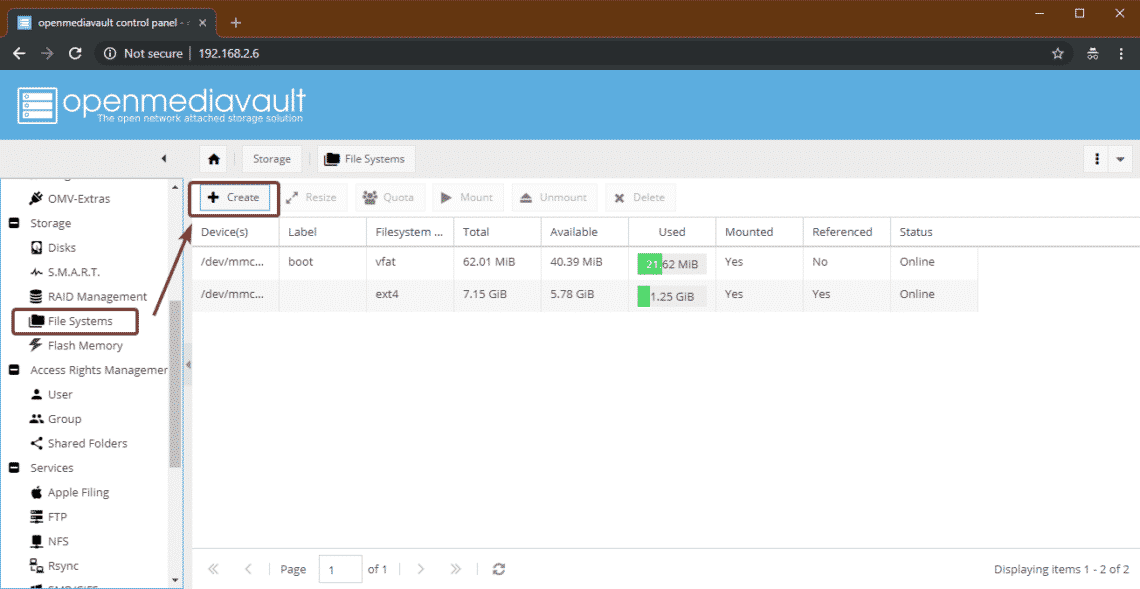The width and height of the screenshot is (1140, 589).
Task: Expand the header dropdown arrow beside options
Action: (1120, 159)
